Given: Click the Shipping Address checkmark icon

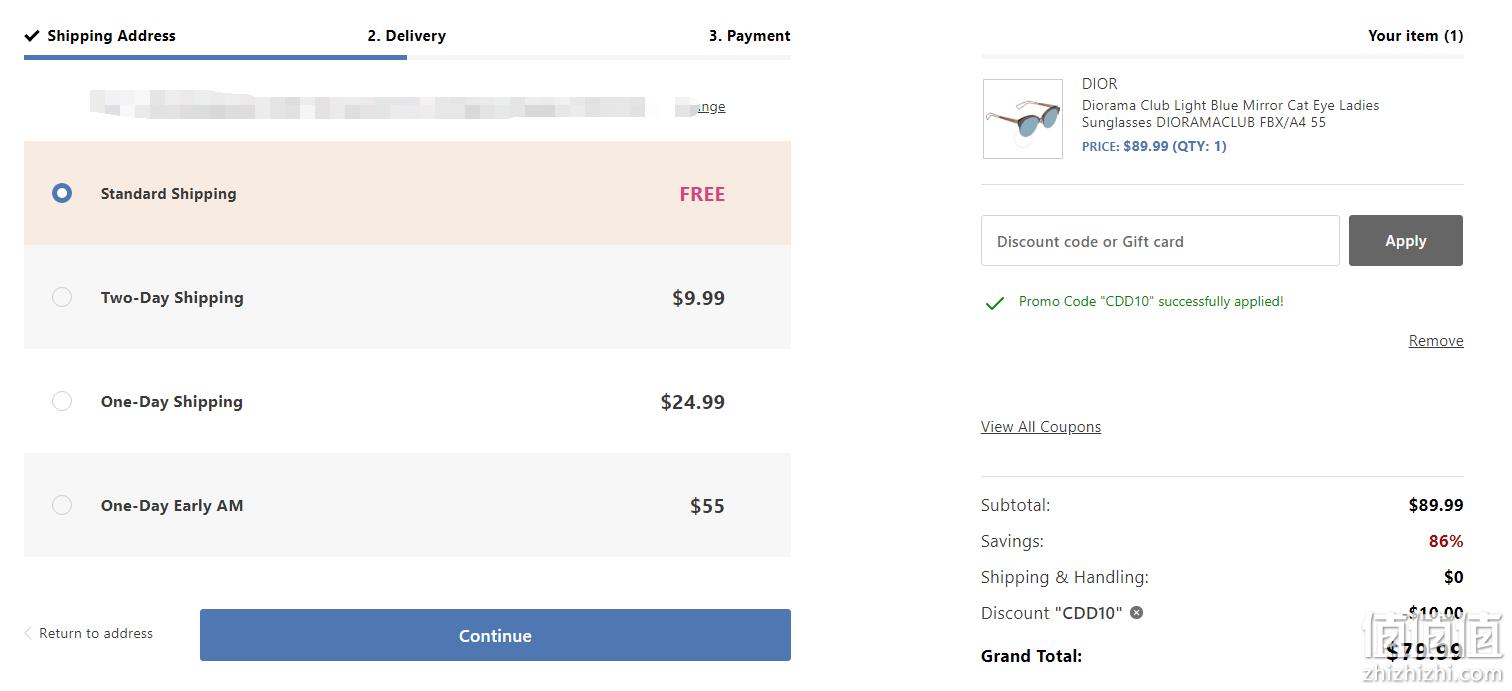Looking at the screenshot, I should (x=32, y=36).
